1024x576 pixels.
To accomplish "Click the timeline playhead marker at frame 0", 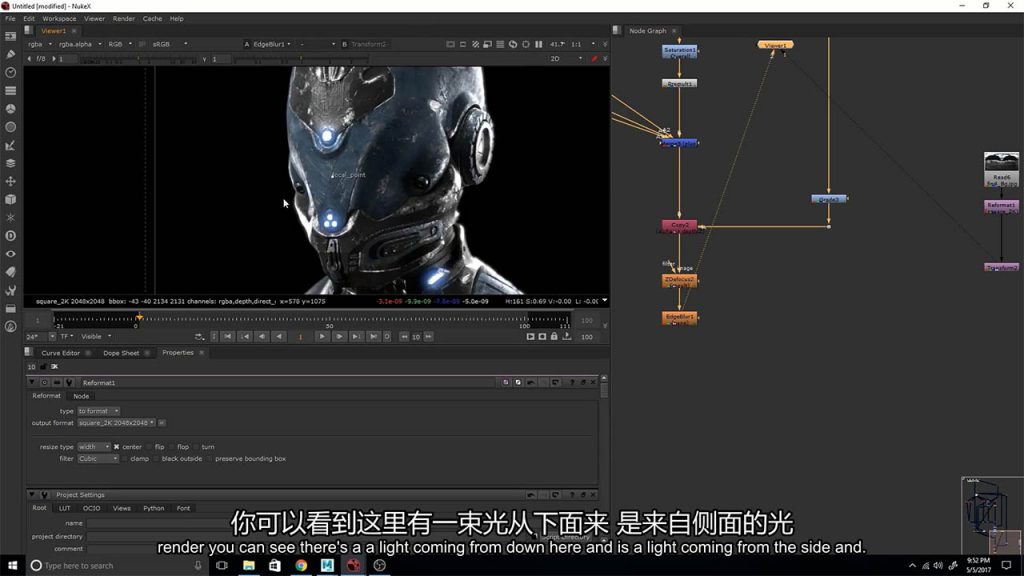I will [139, 317].
